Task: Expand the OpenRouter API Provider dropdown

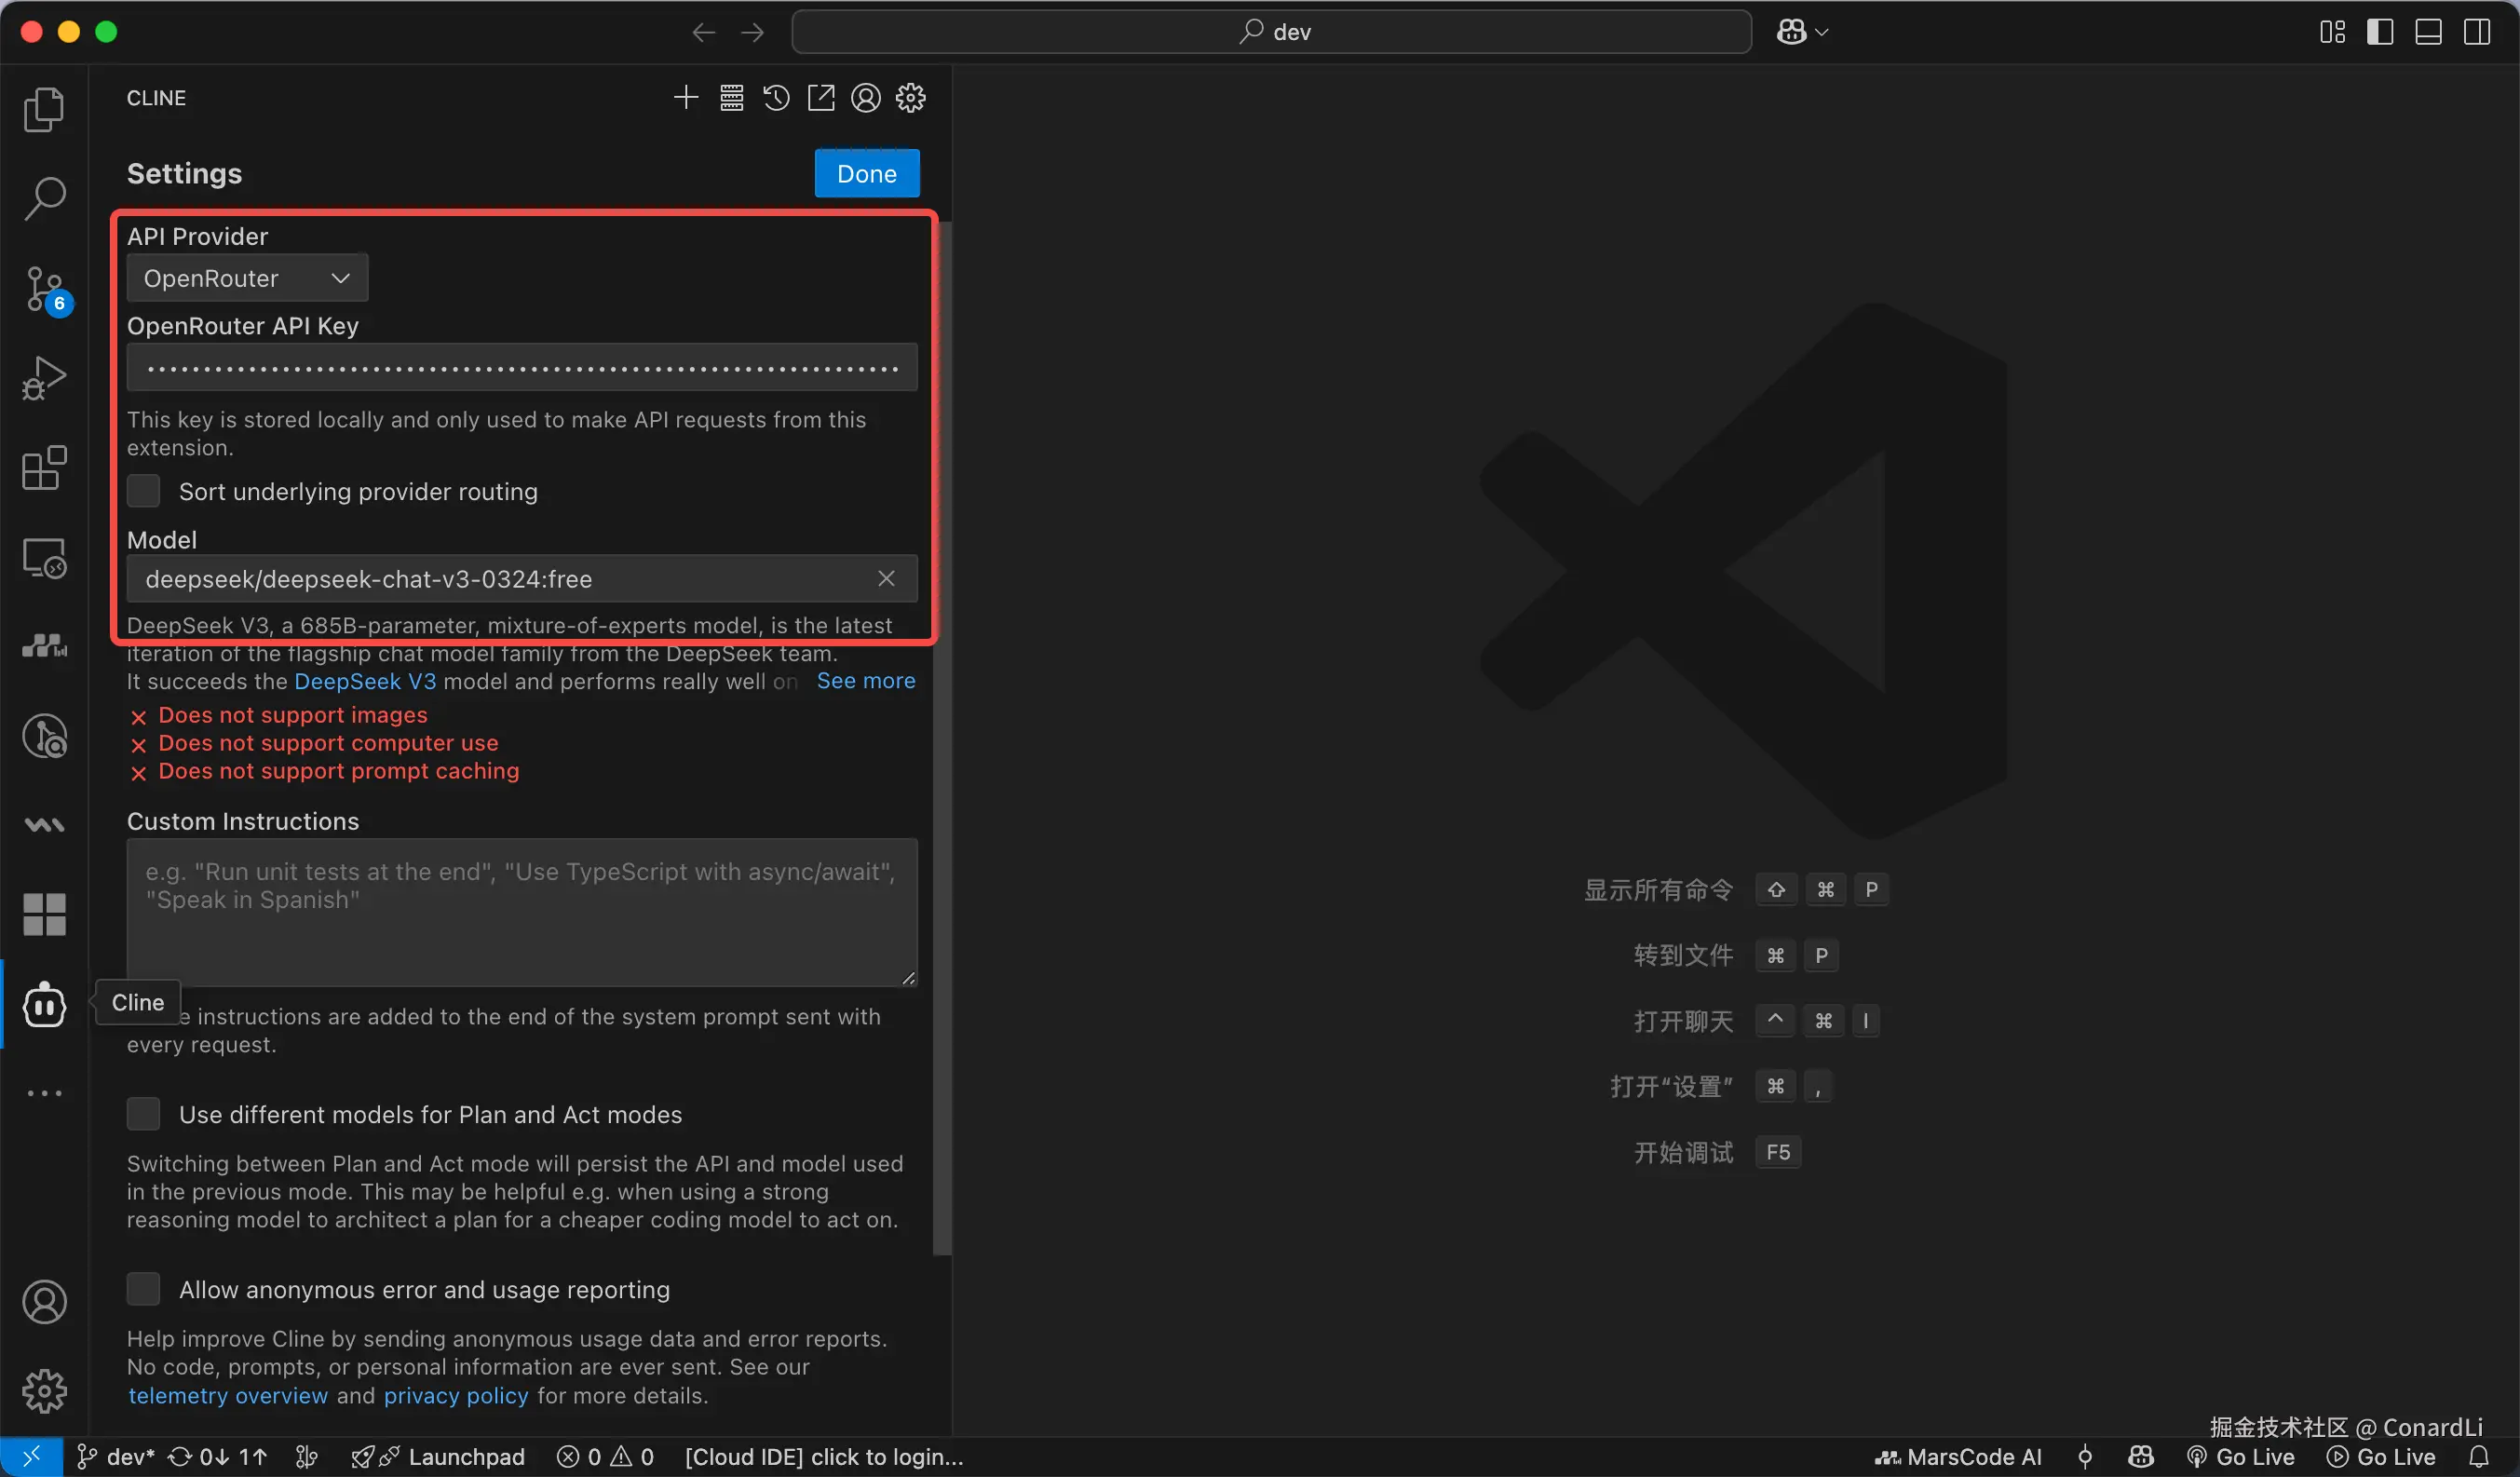Action: point(247,278)
